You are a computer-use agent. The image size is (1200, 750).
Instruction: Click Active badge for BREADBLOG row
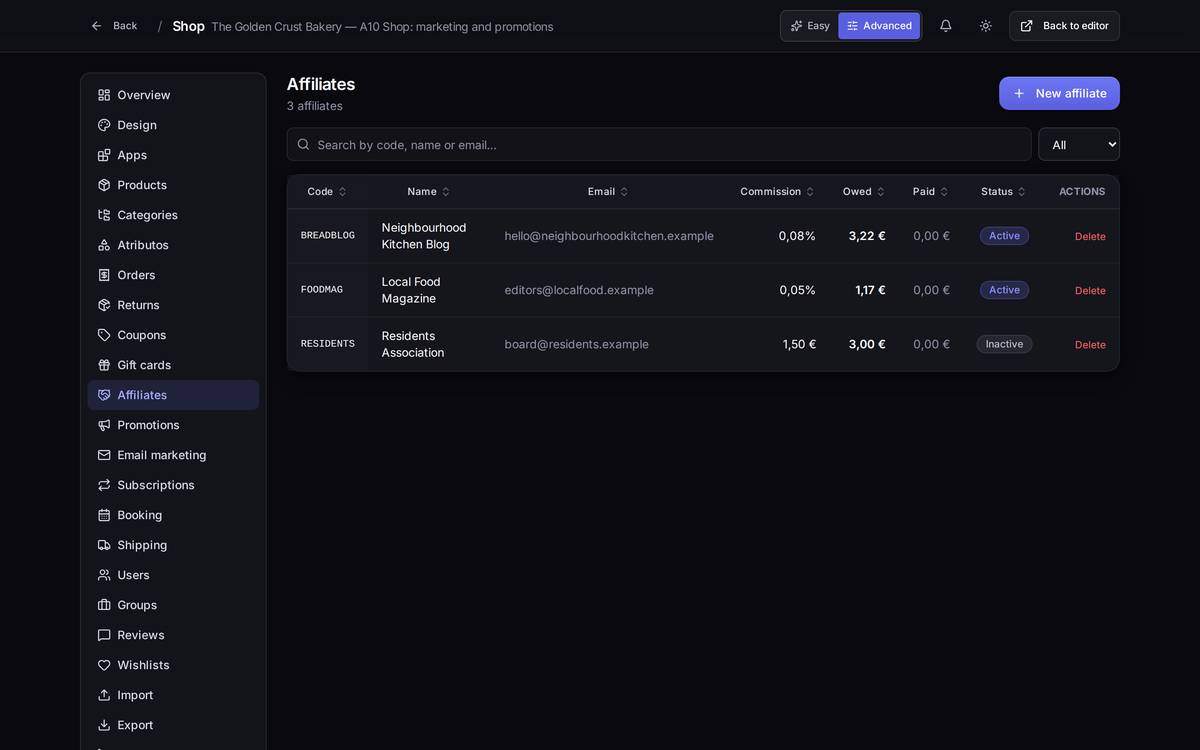[1004, 236]
